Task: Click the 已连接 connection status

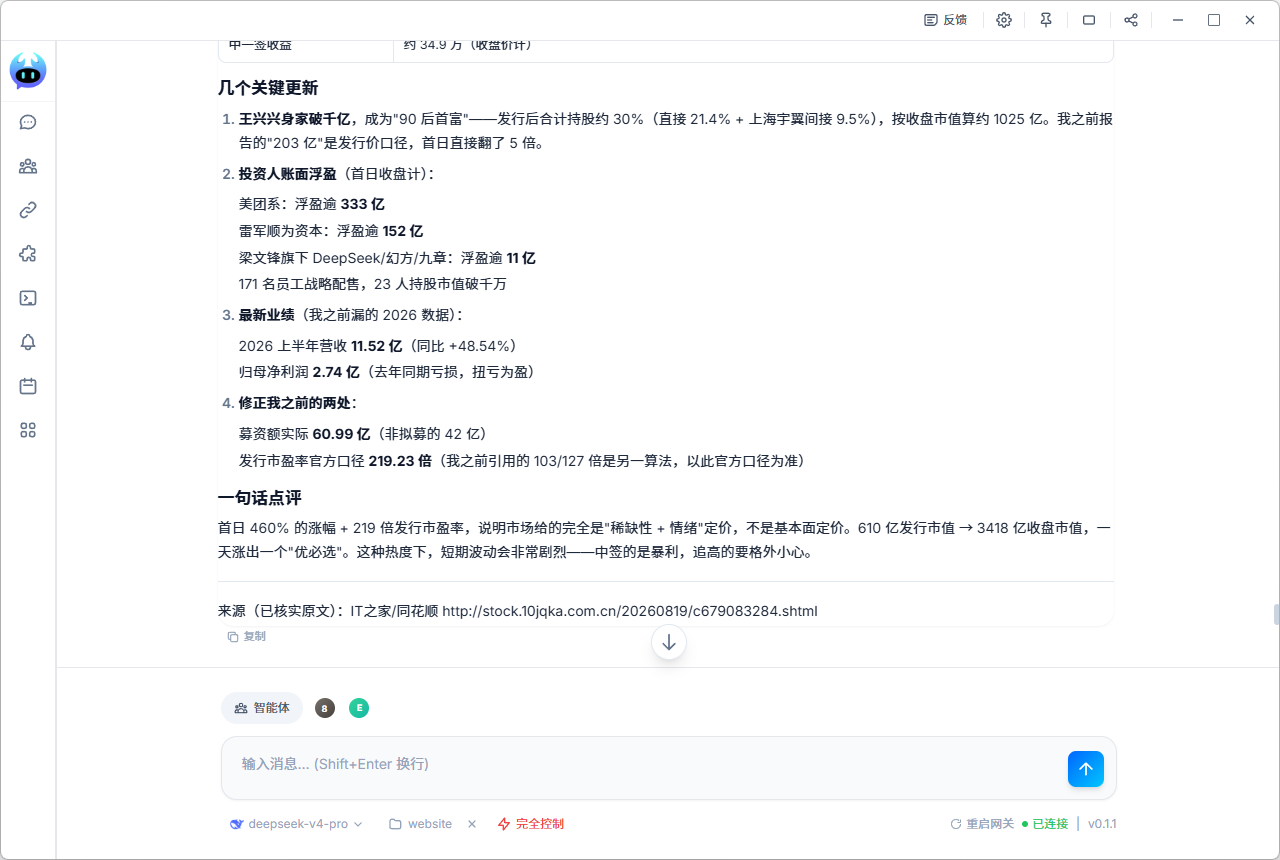Action: pyautogui.click(x=1045, y=824)
